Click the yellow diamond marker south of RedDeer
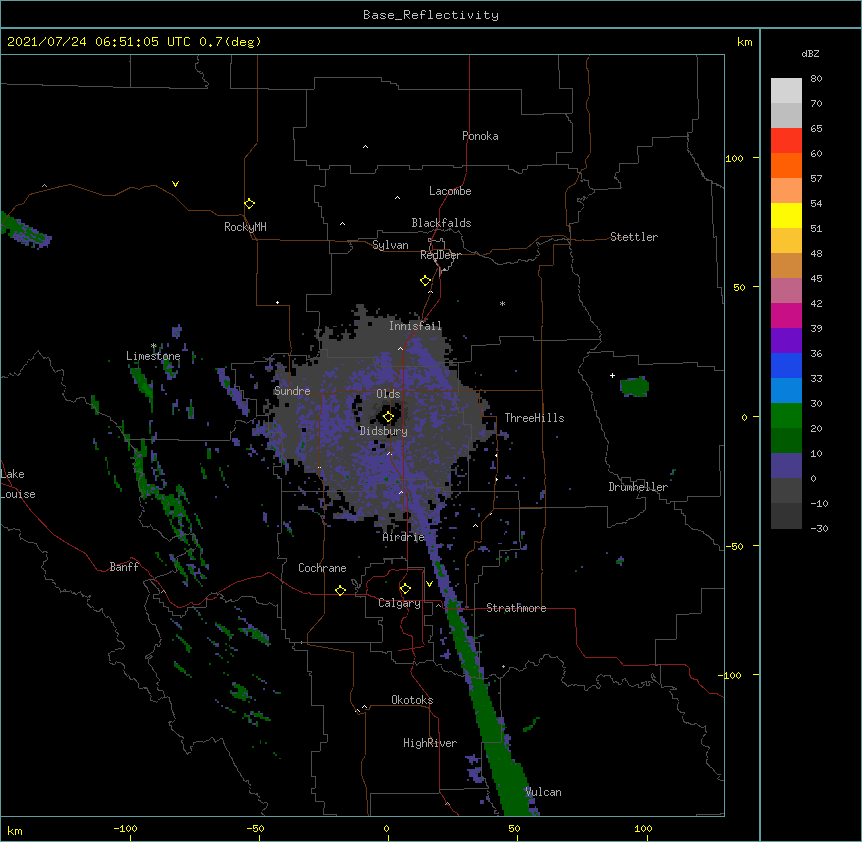This screenshot has height=842, width=862. [425, 281]
